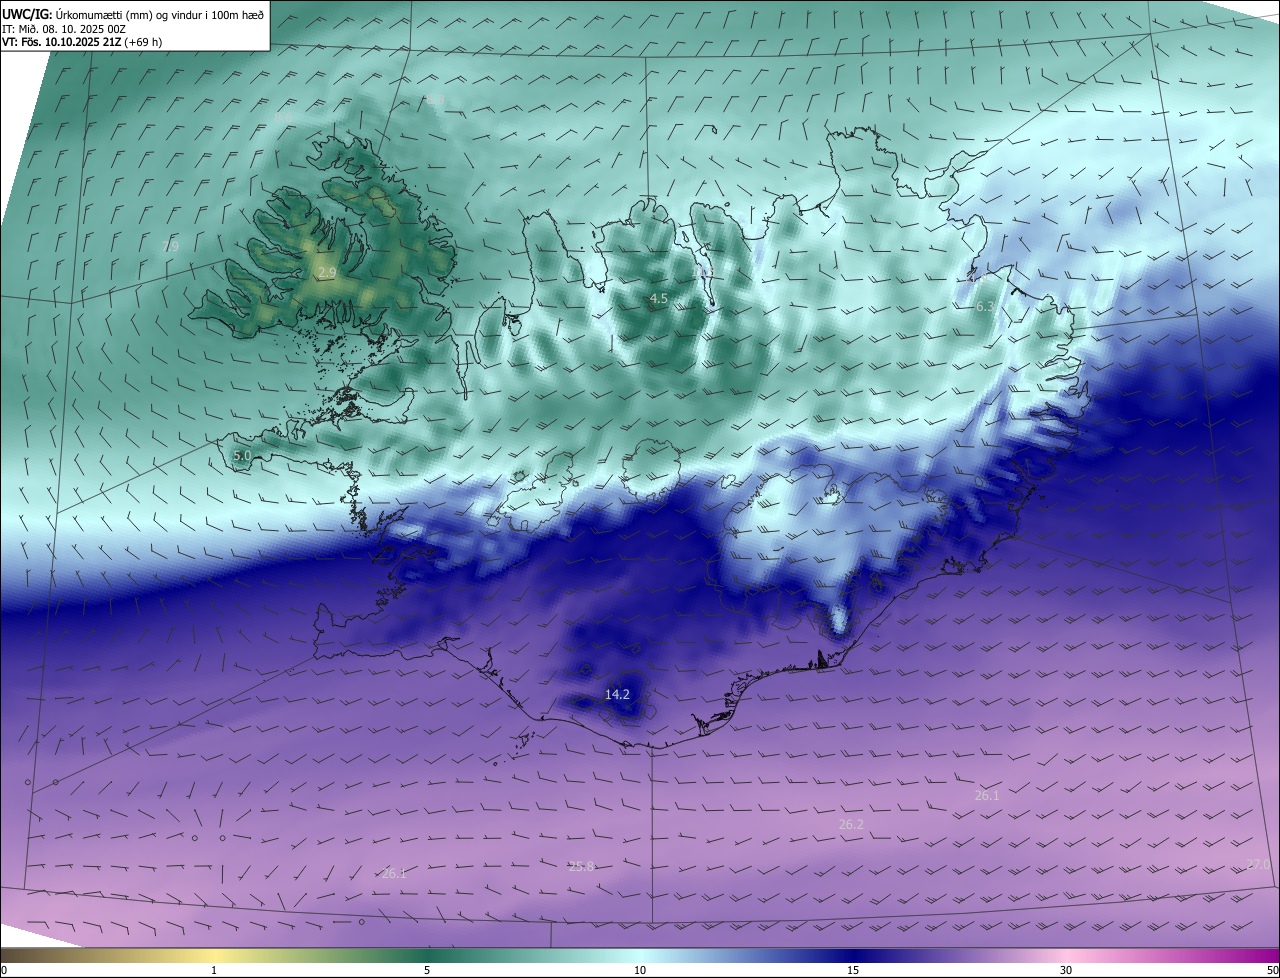This screenshot has height=978, width=1280.
Task: Click the "(+69 h)" forecast offset text
Action: coord(145,42)
